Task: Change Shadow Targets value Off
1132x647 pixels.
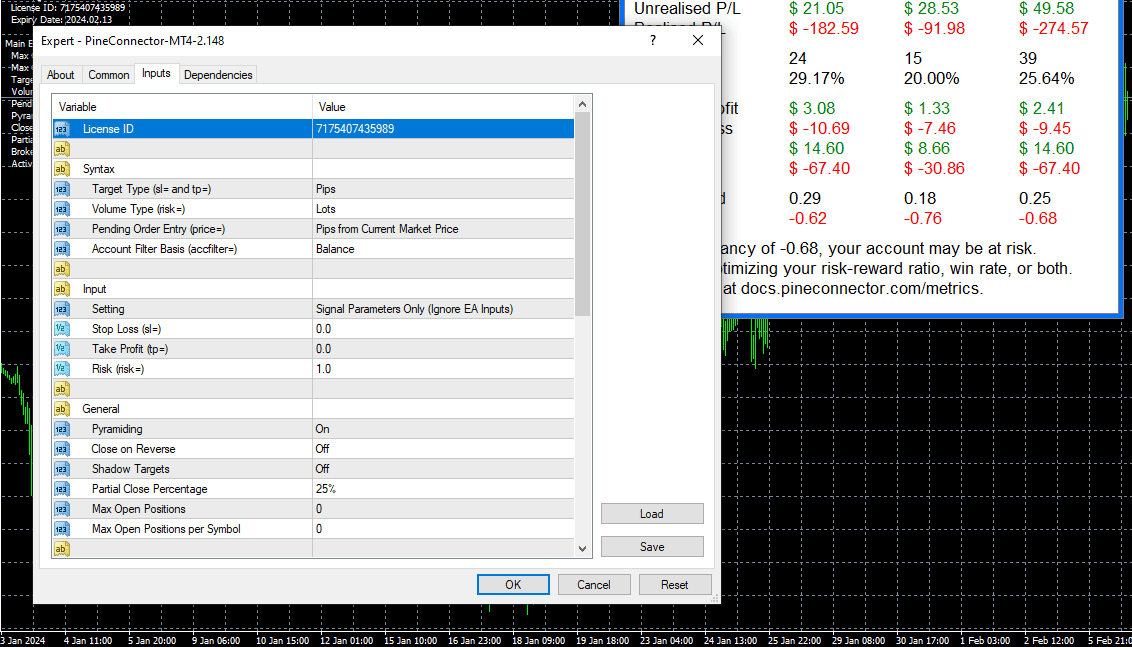Action: [443, 469]
